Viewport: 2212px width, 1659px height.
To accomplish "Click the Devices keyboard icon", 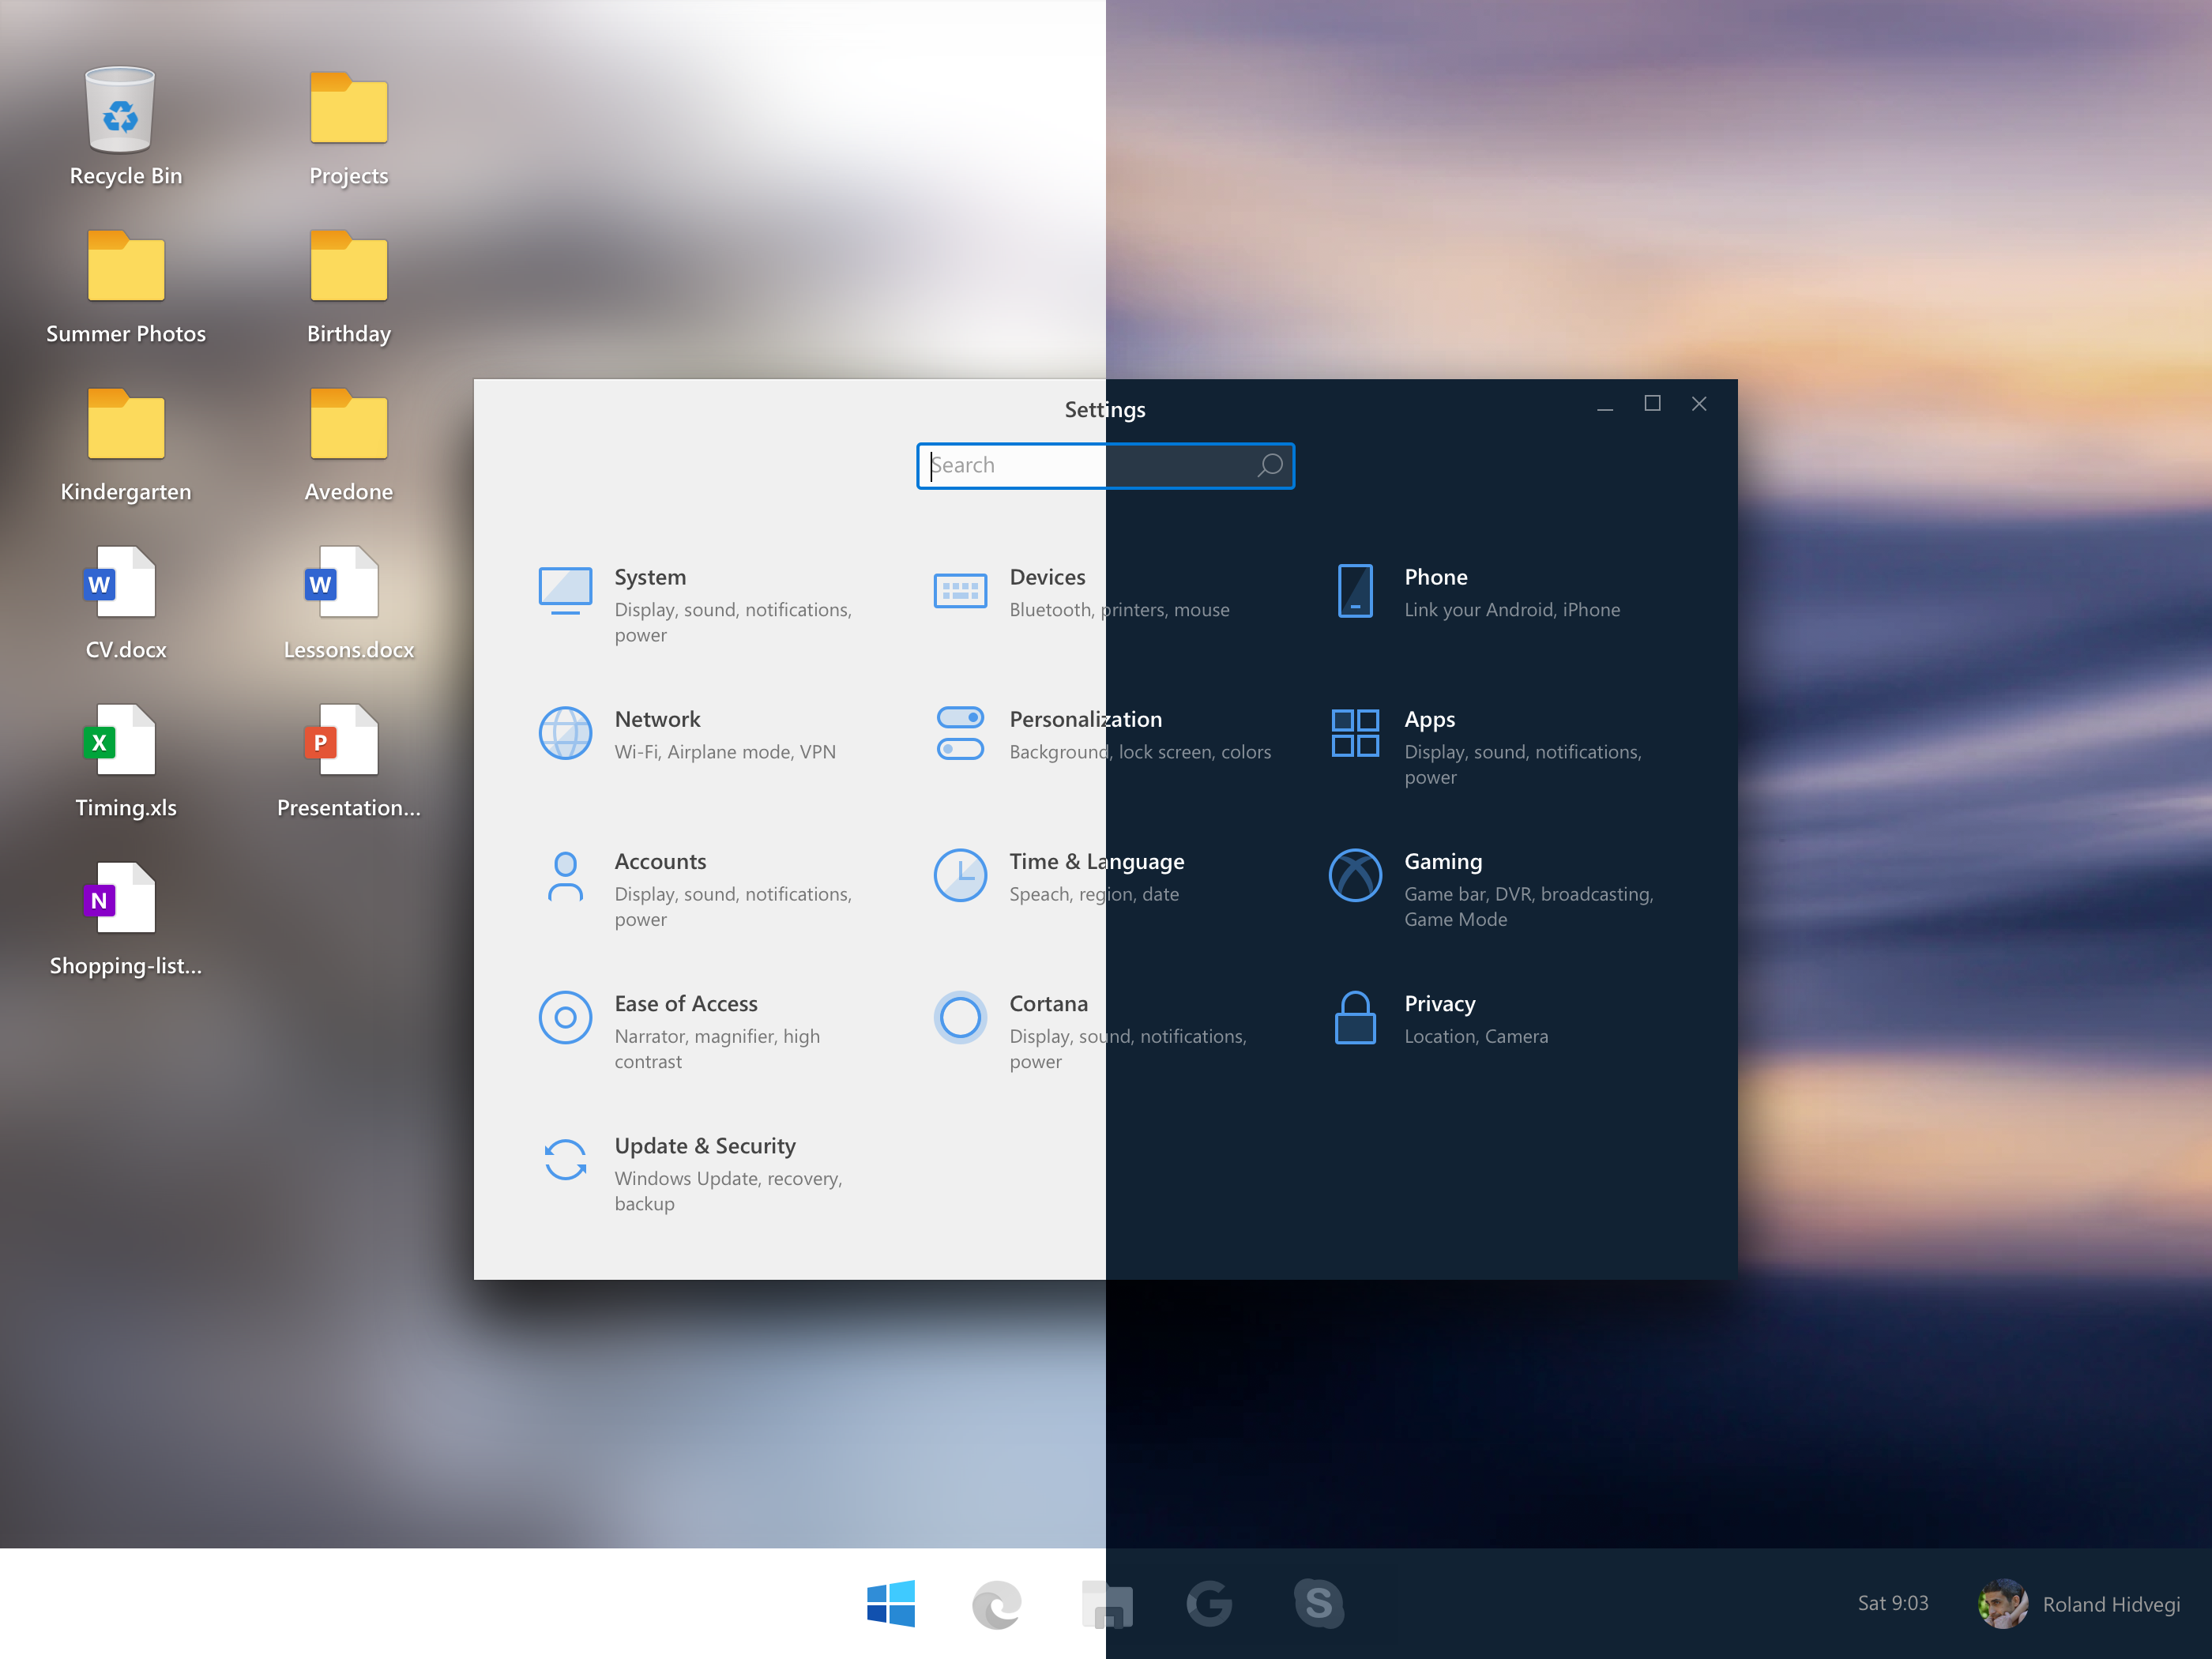I will pyautogui.click(x=960, y=590).
